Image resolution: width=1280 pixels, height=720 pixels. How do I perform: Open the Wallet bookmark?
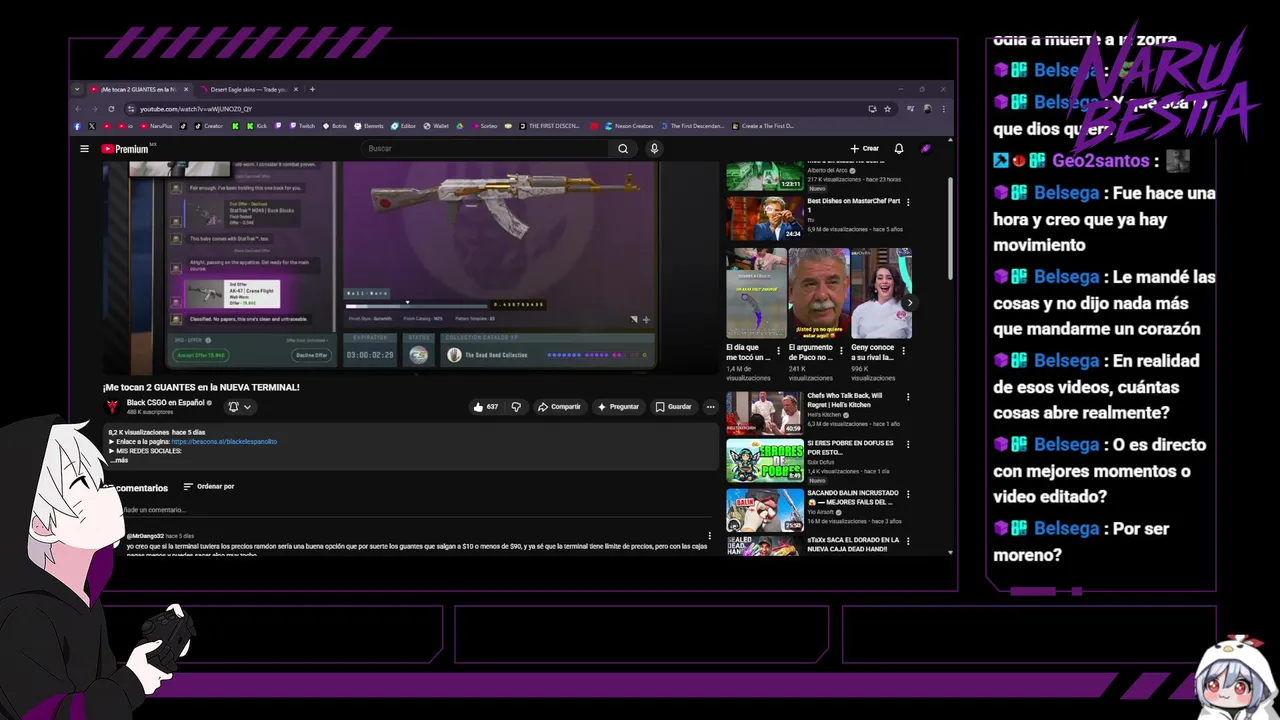[437, 126]
